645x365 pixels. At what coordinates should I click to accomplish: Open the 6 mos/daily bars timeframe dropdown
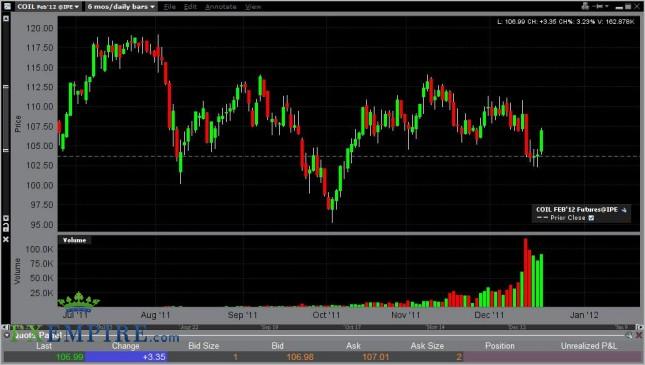click(121, 7)
